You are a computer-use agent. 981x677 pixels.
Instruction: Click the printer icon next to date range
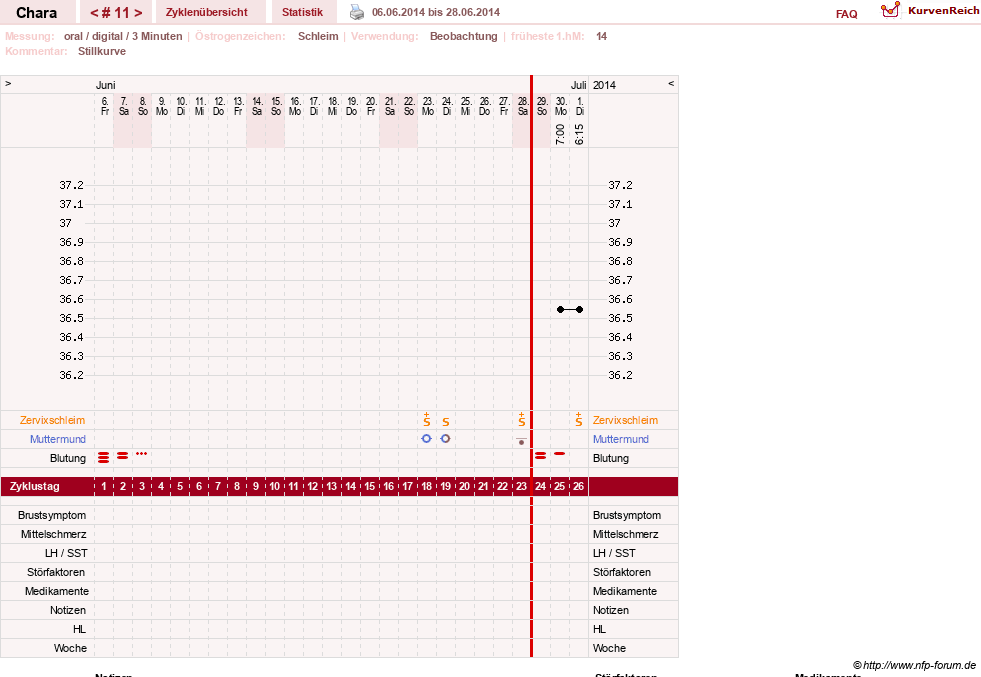pyautogui.click(x=357, y=12)
